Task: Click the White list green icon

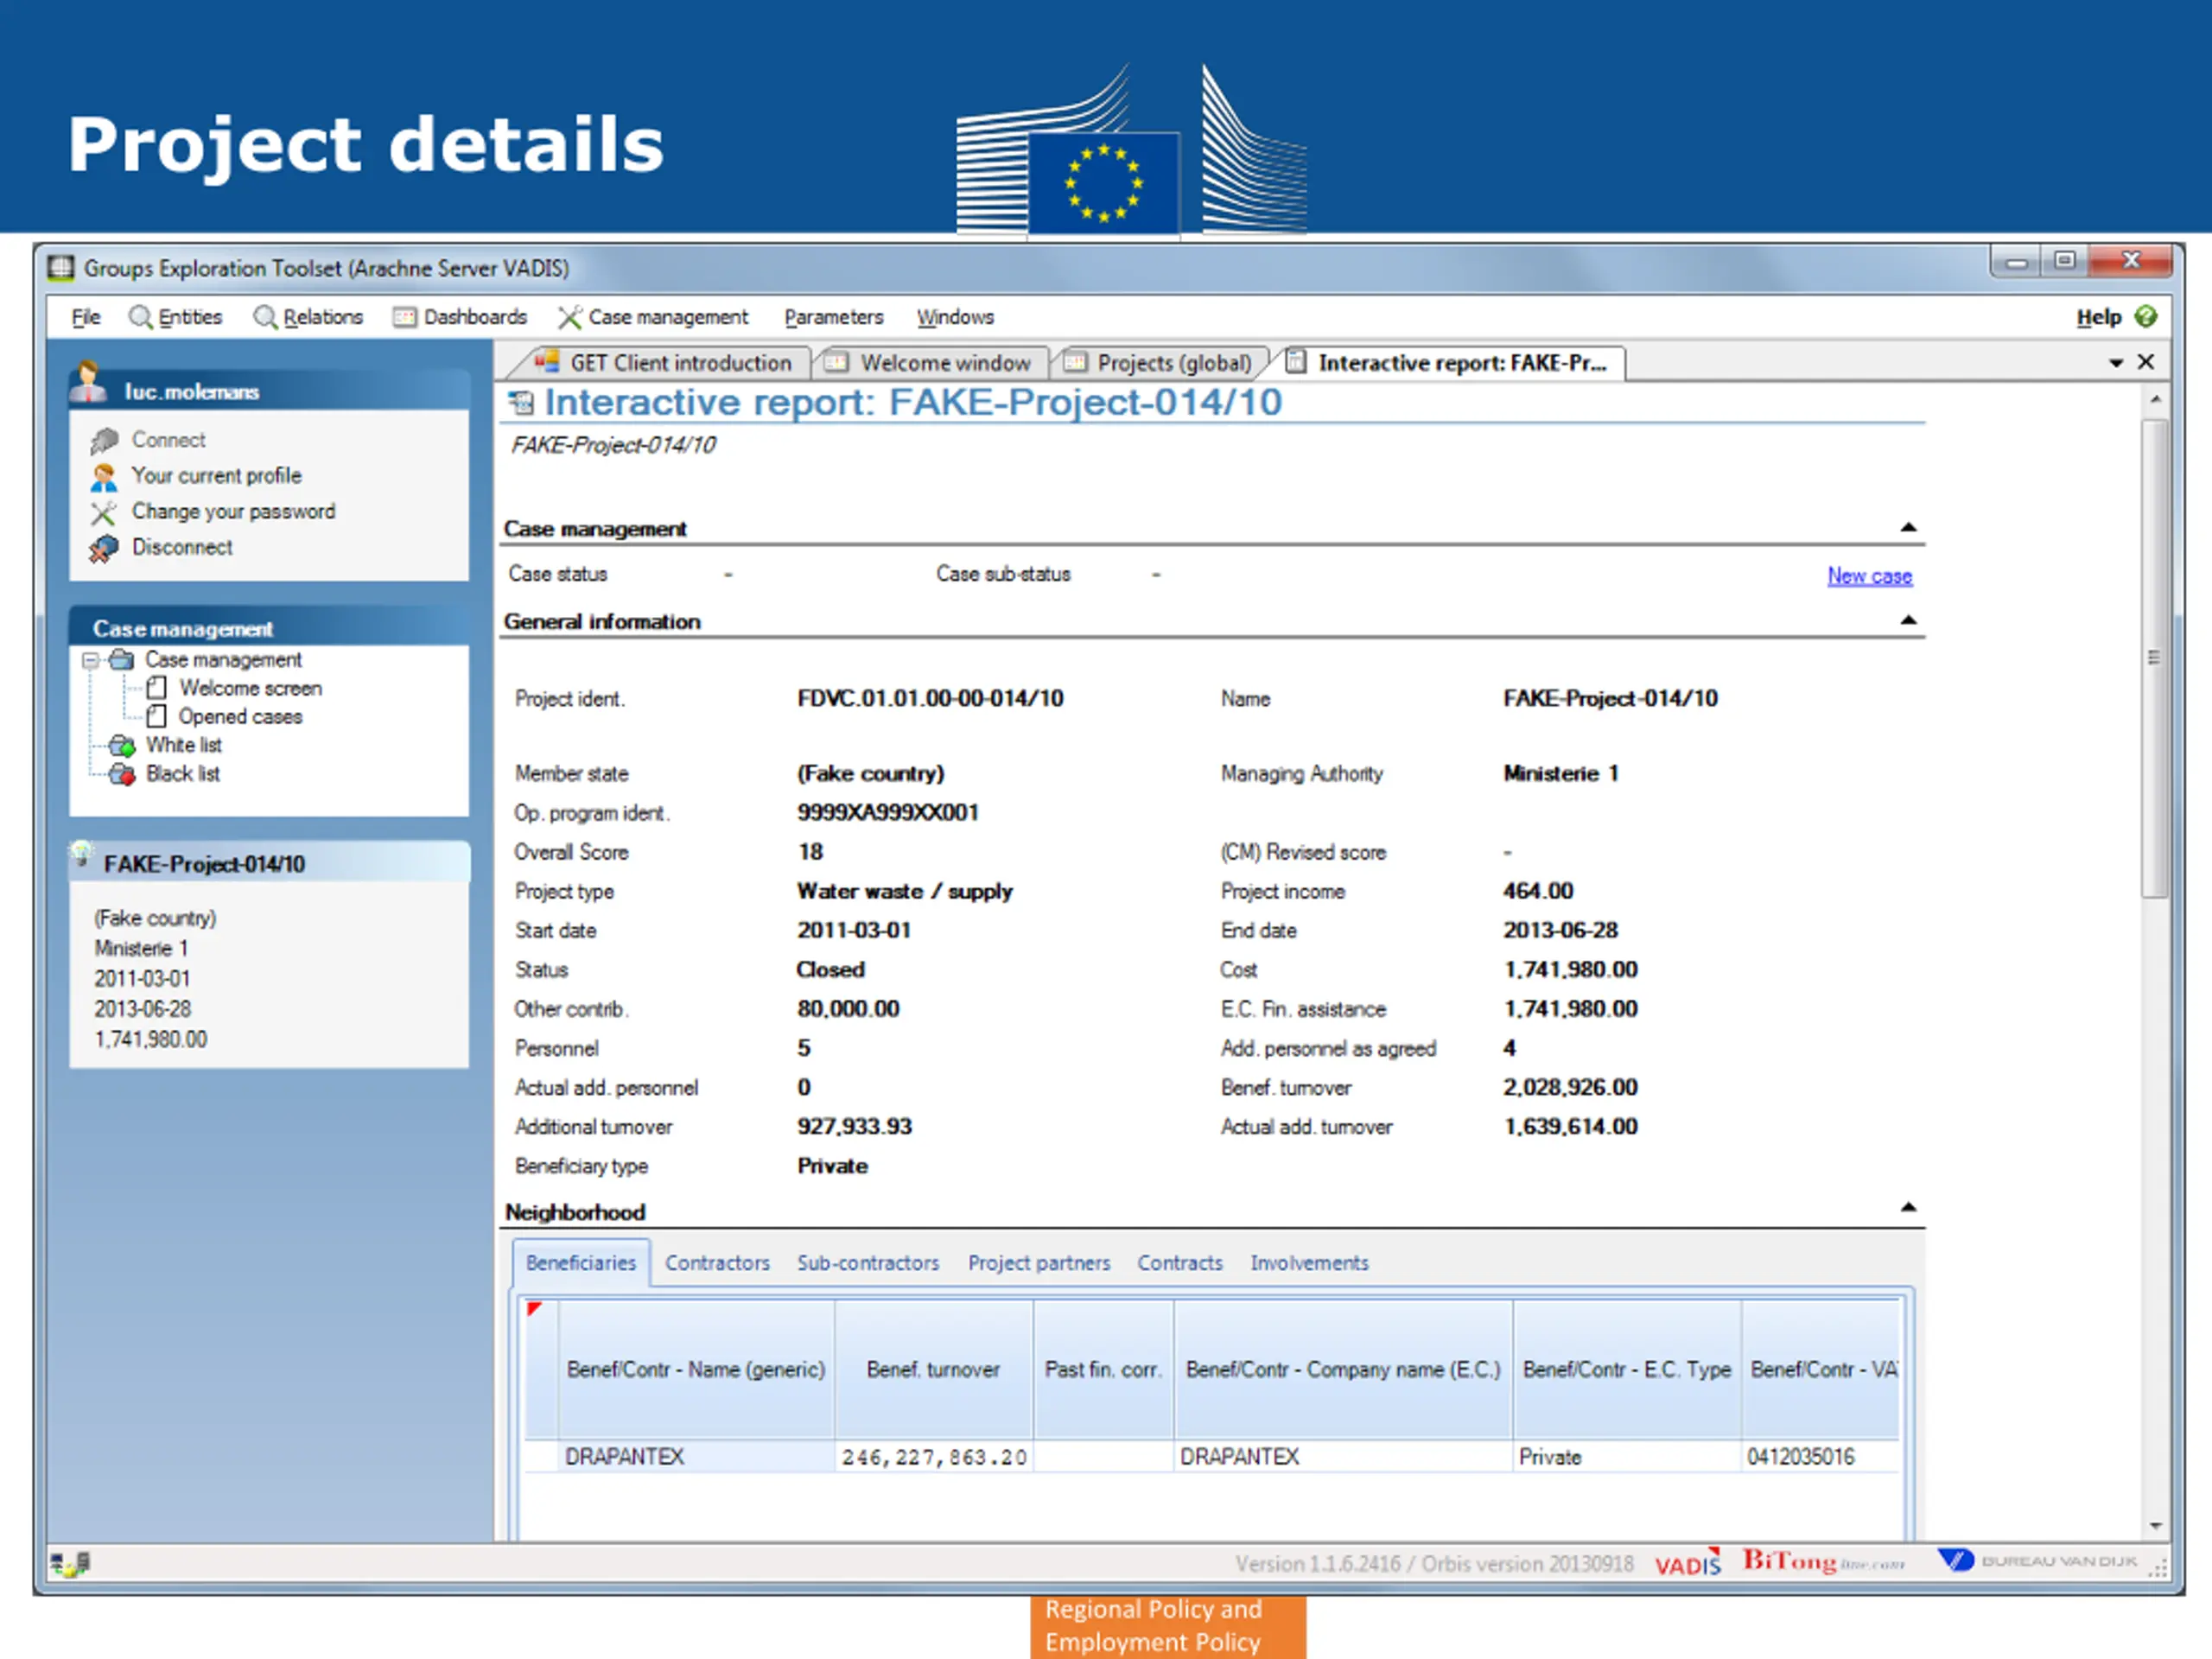Action: click(122, 746)
